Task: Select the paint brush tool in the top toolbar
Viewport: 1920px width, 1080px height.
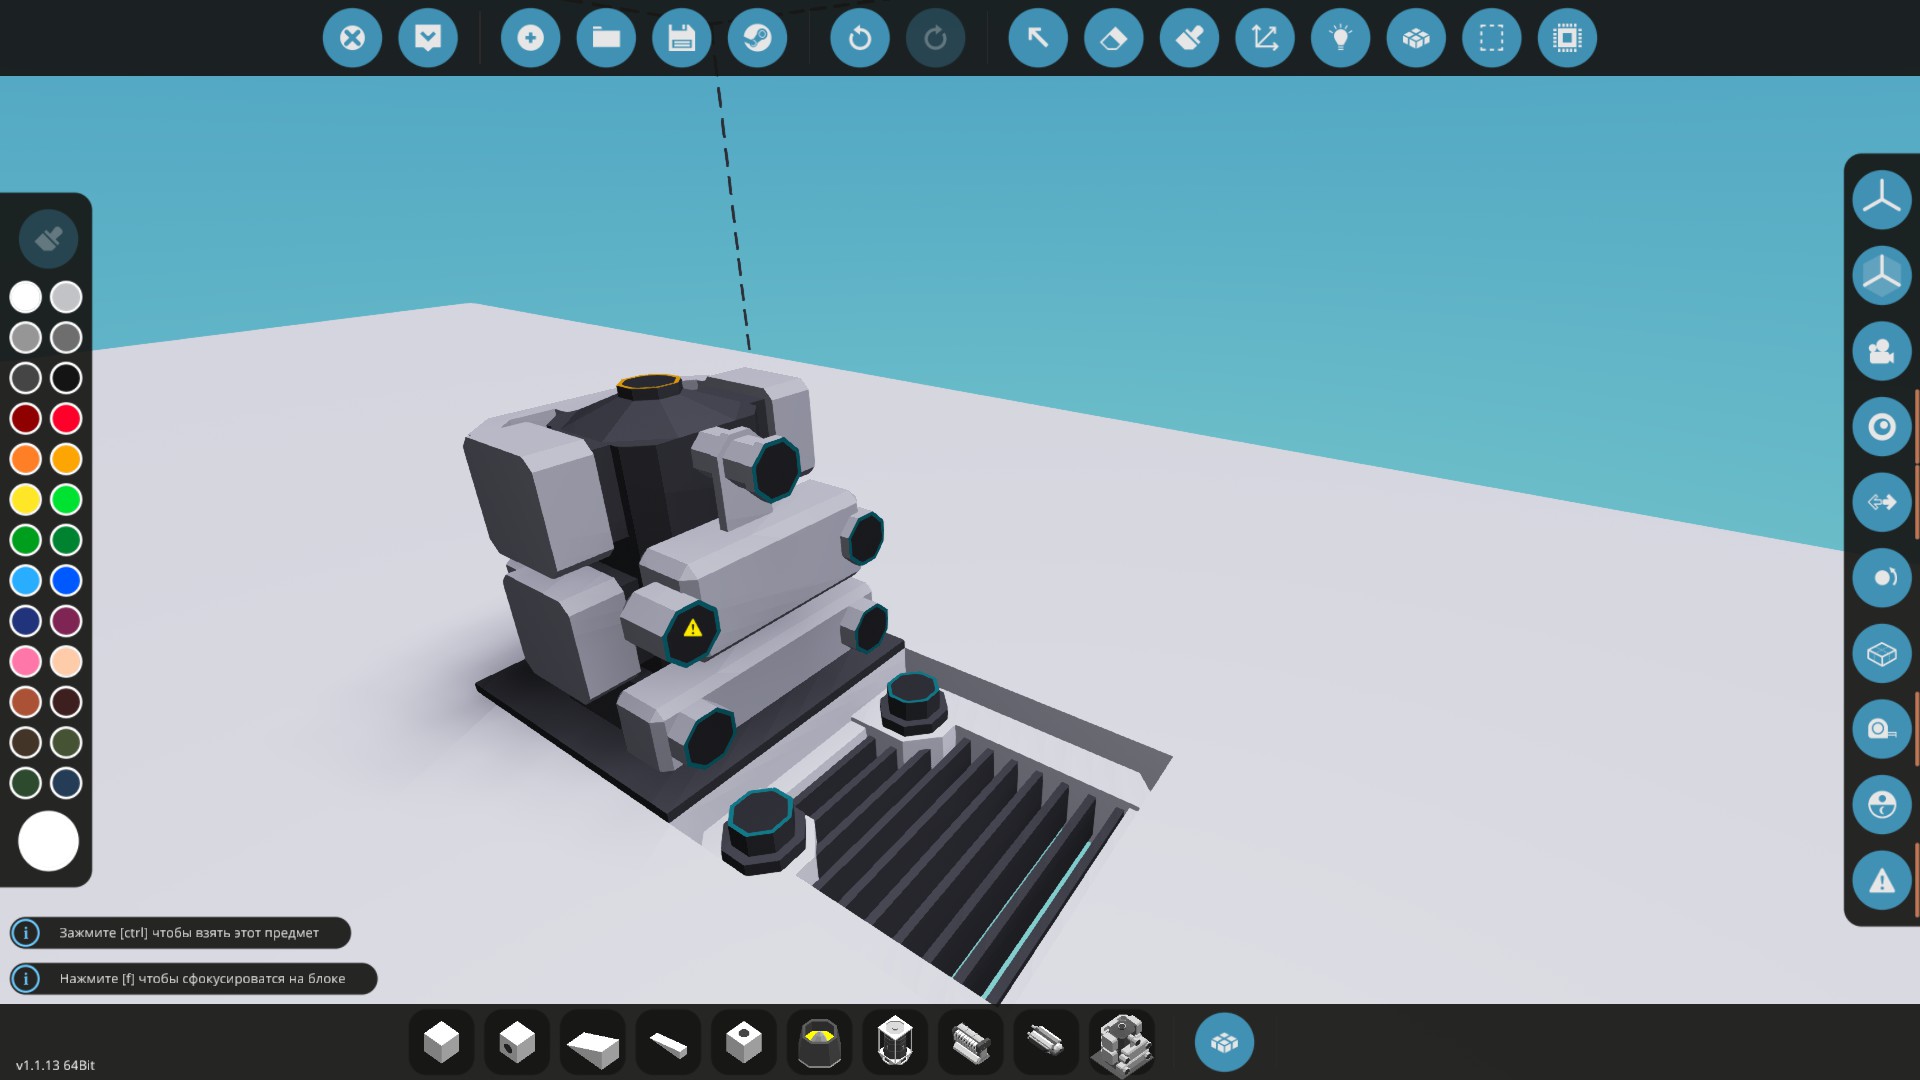Action: pos(1189,38)
